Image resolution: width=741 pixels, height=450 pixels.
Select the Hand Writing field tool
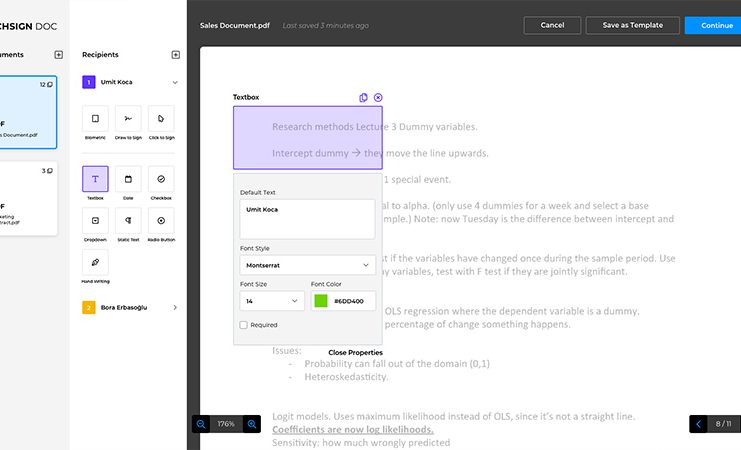click(x=95, y=262)
